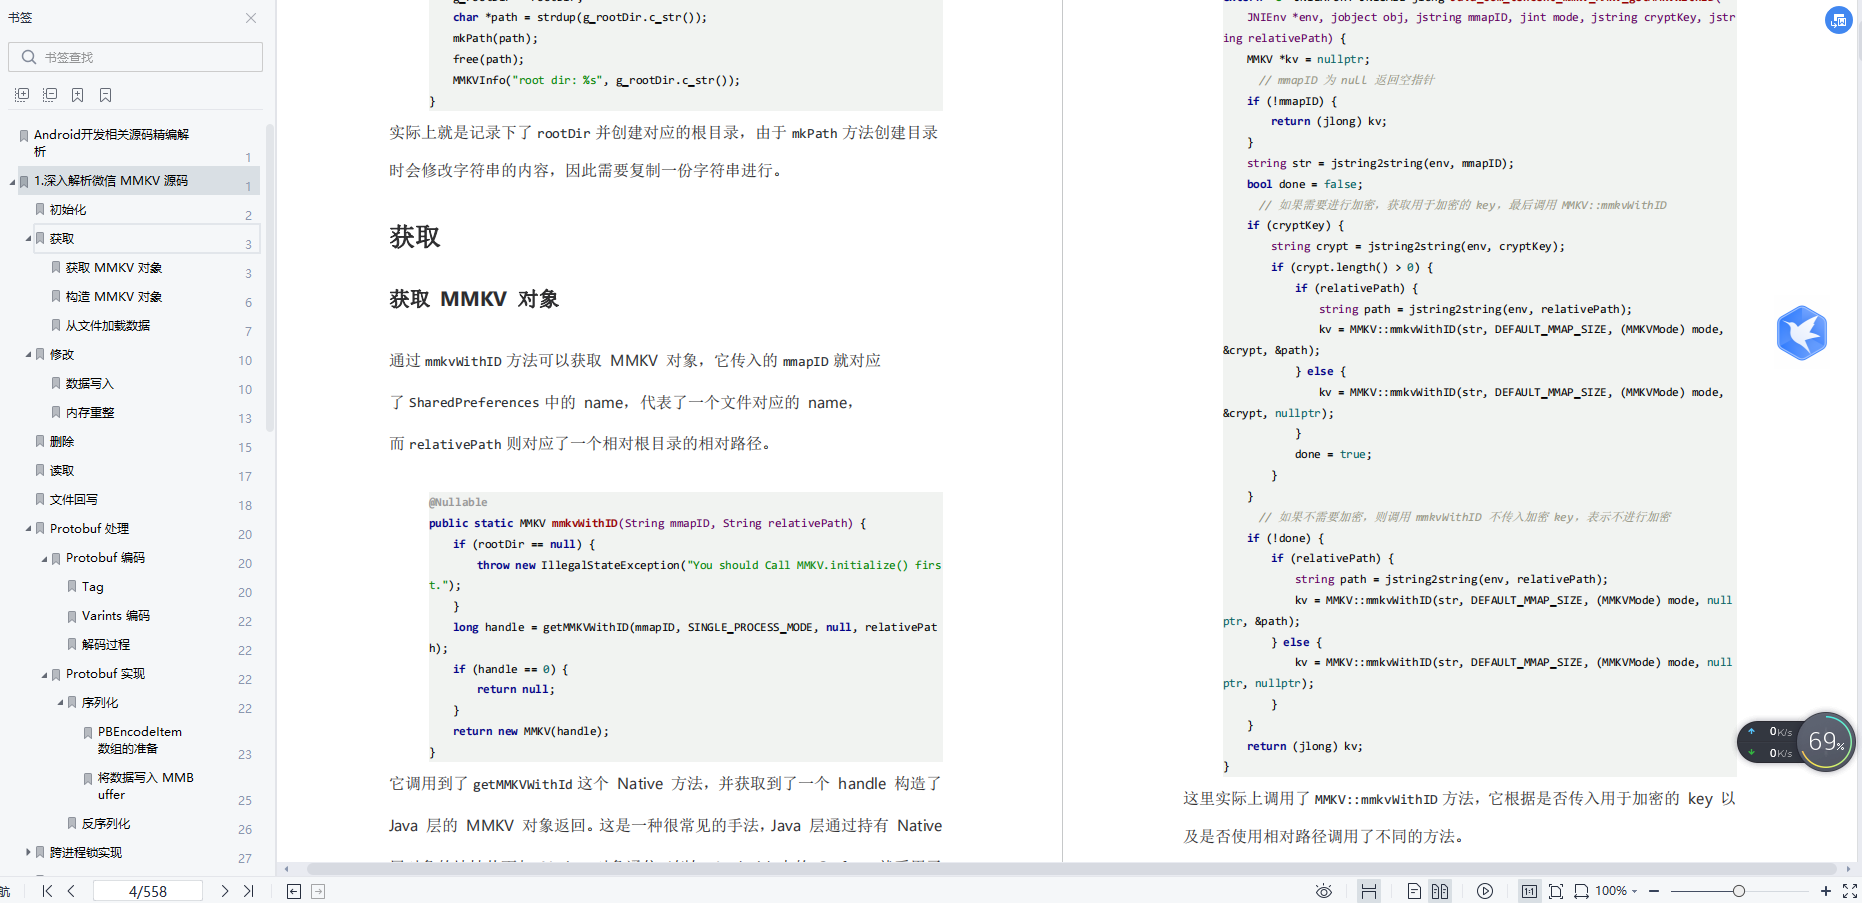Screen dimensions: 1862x903
Task: Click the blue translate icon in the top-right corner
Action: tap(1839, 20)
